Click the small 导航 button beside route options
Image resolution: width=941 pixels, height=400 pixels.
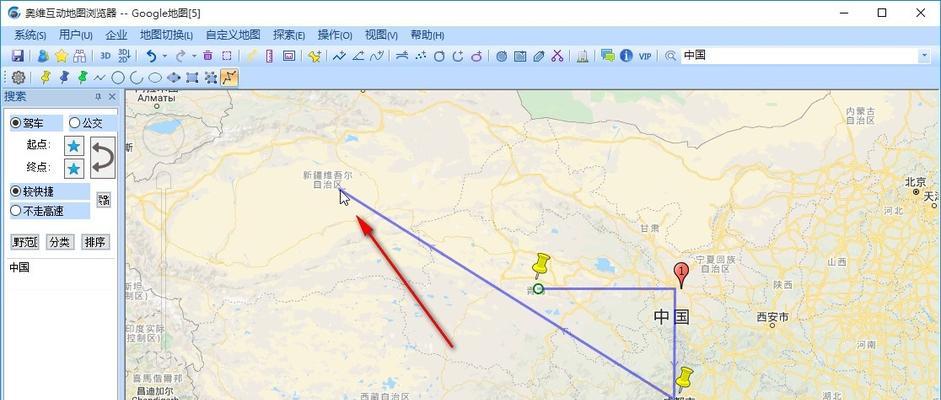(x=103, y=200)
